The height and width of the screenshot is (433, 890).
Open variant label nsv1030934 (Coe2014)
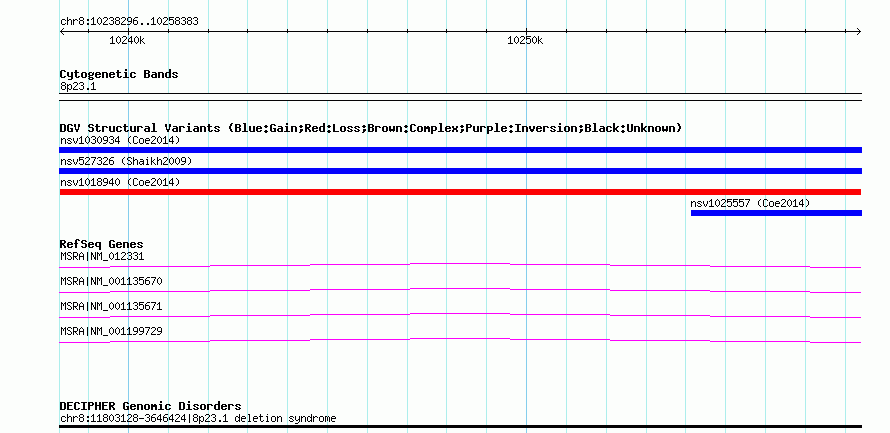click(120, 140)
